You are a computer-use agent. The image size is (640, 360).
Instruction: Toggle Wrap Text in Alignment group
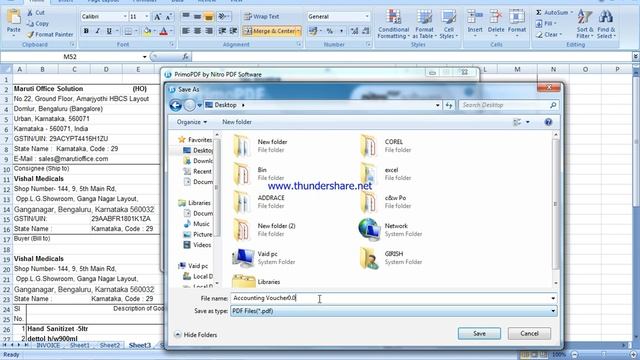pyautogui.click(x=262, y=17)
